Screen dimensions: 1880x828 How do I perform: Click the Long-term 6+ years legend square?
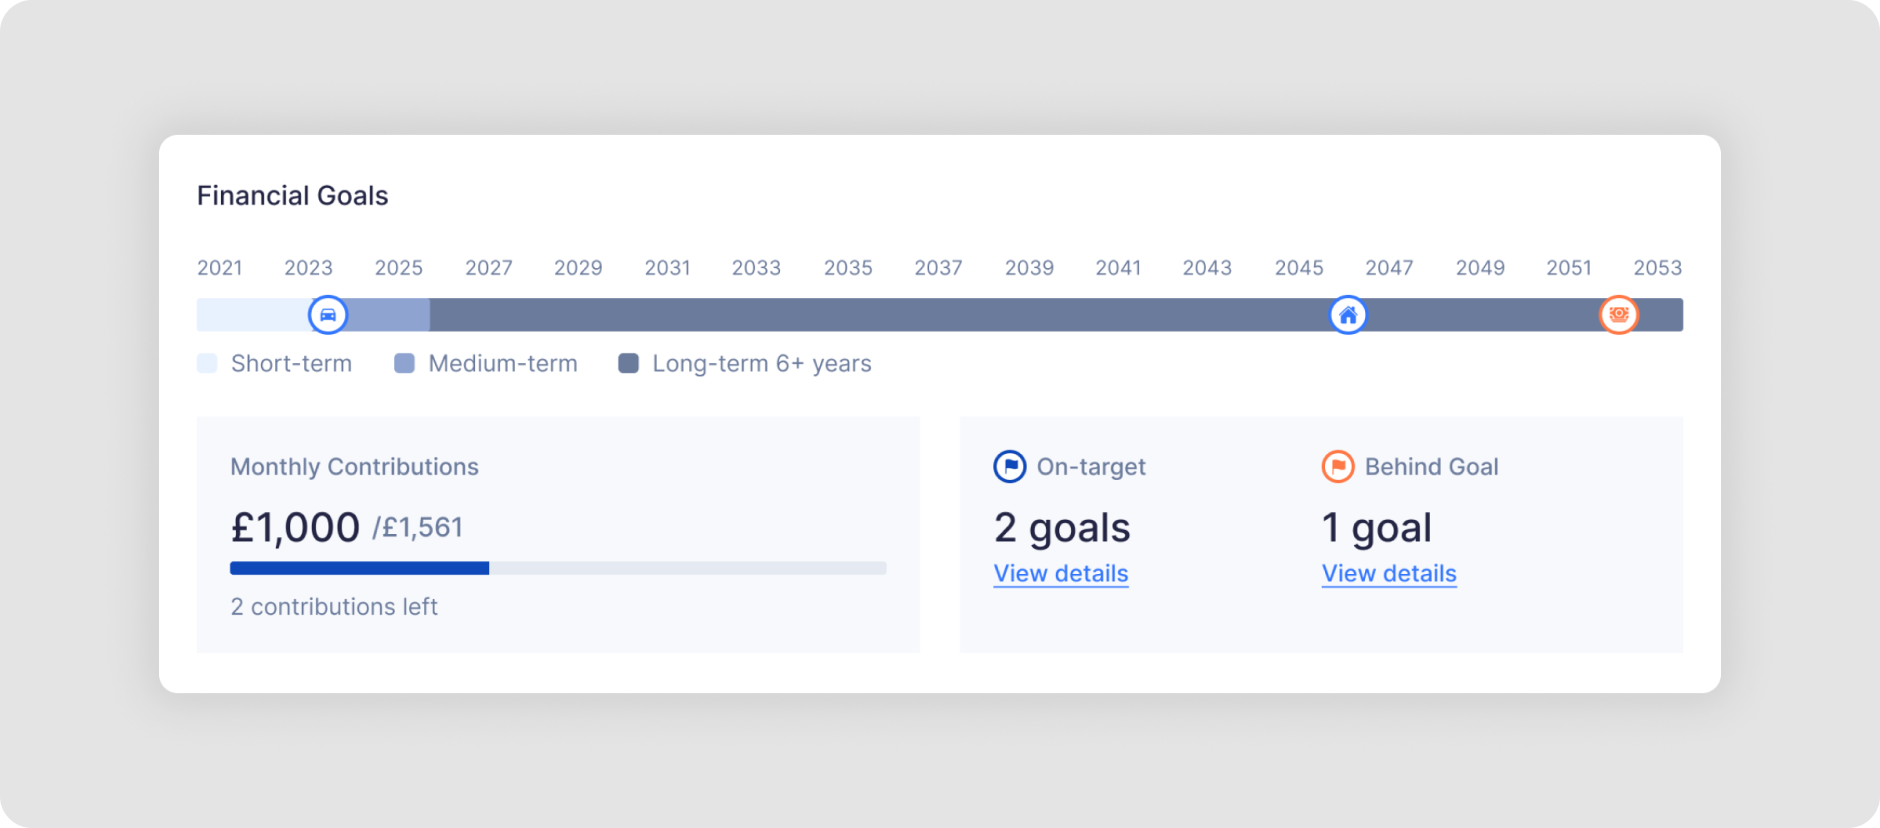628,363
